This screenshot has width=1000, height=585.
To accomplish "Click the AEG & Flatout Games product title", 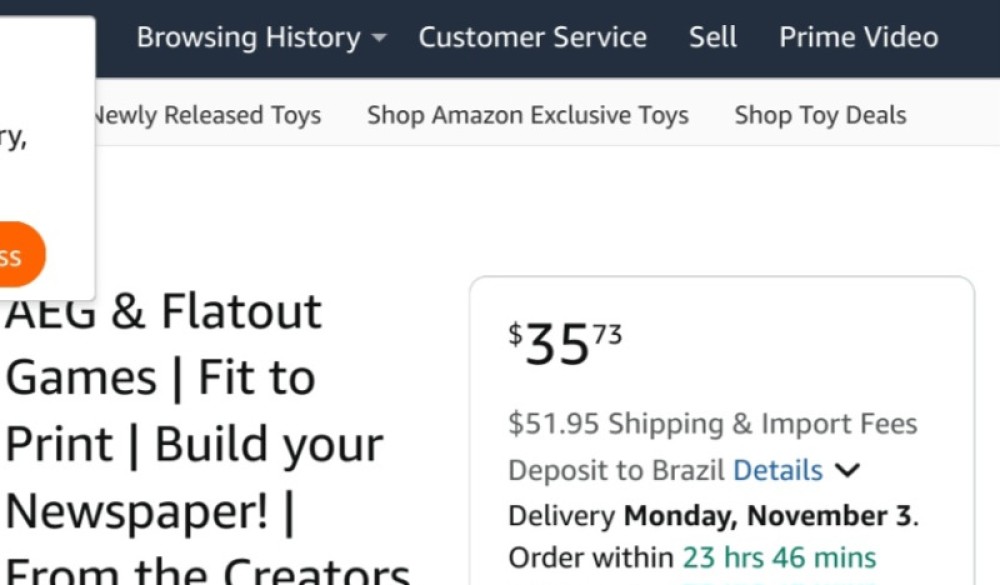I will click(163, 312).
